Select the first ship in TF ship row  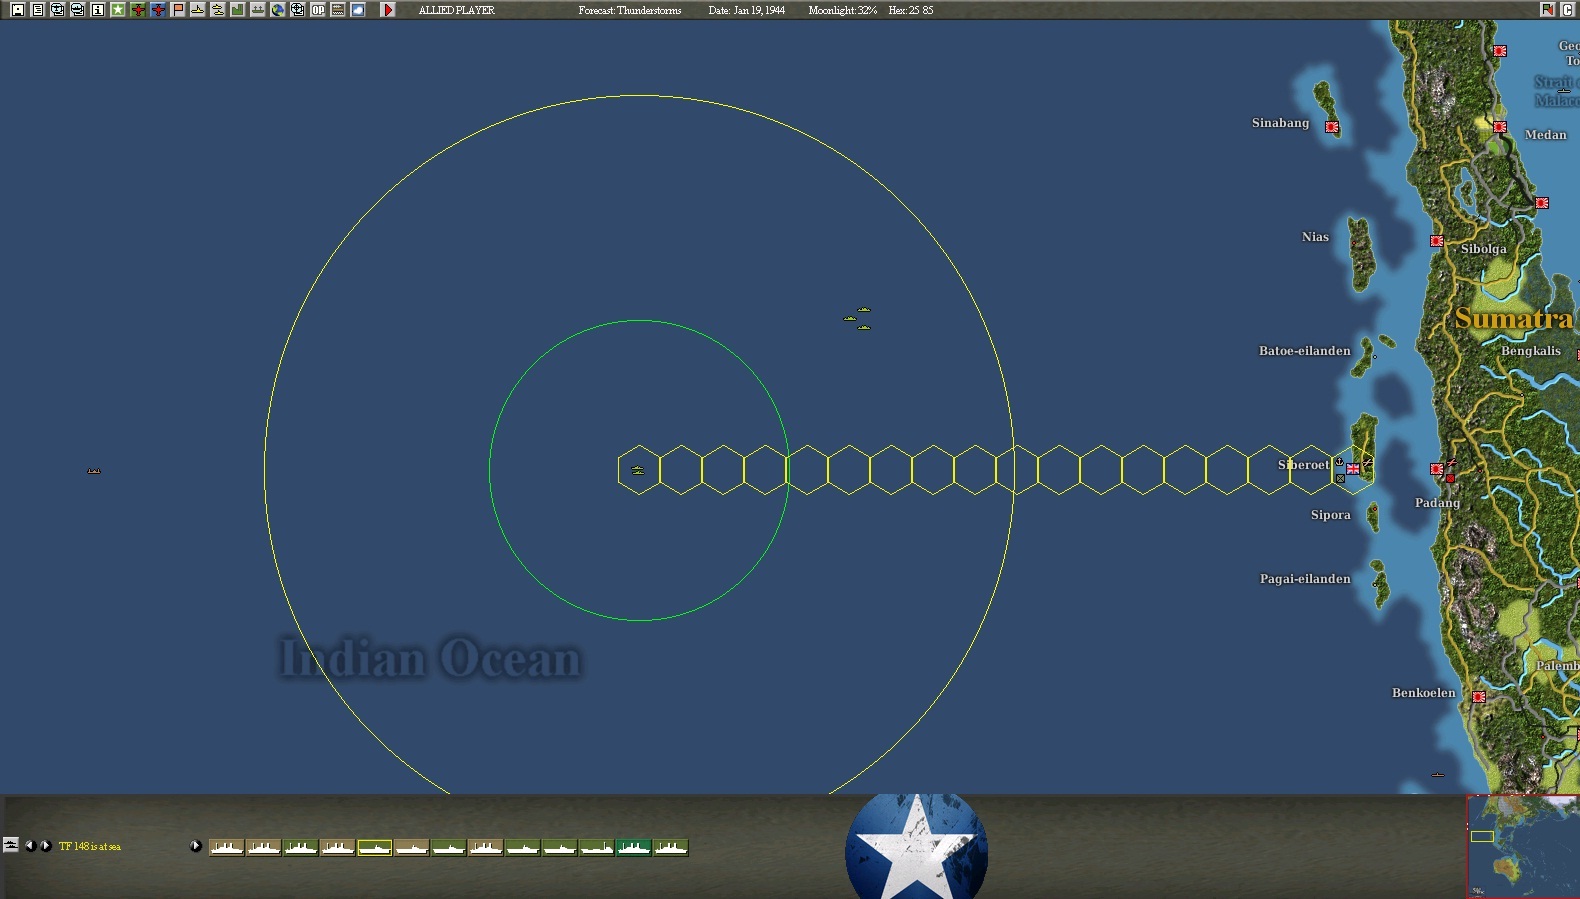pos(227,847)
